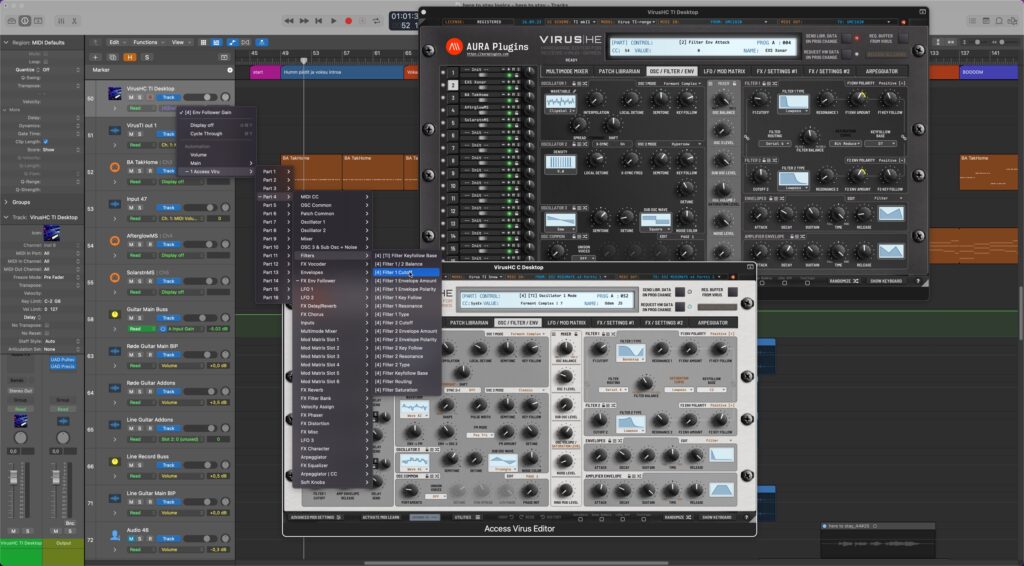This screenshot has height=566, width=1024.
Task: Expand the VirusTI out 1 track disclosure arrow
Action: tap(115, 145)
